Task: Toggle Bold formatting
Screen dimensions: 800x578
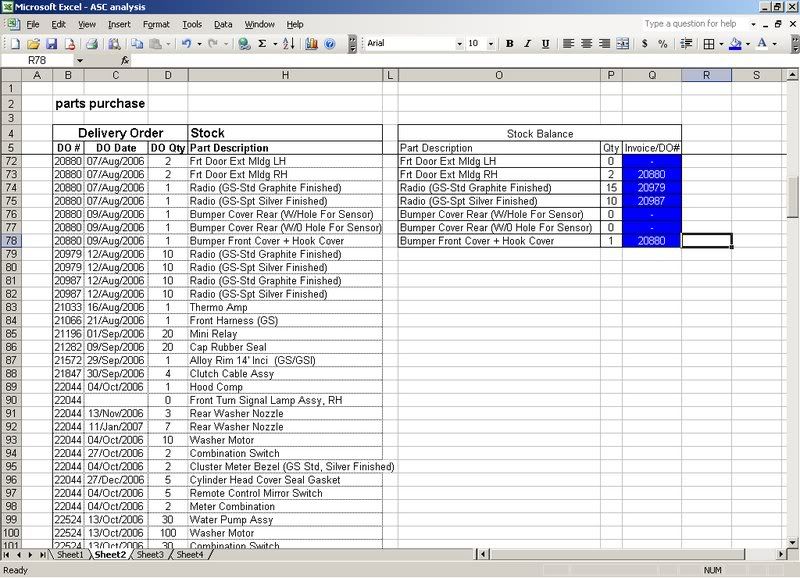Action: click(x=509, y=44)
